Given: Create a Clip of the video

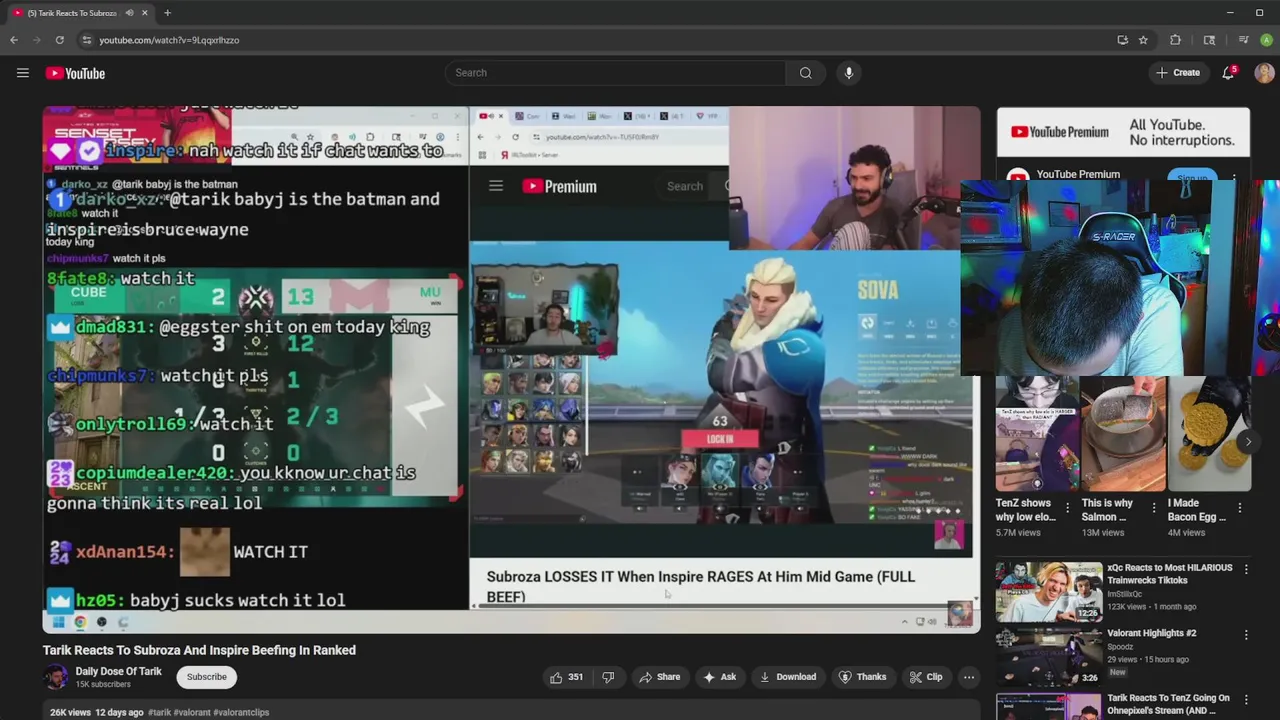Looking at the screenshot, I should pyautogui.click(x=925, y=677).
